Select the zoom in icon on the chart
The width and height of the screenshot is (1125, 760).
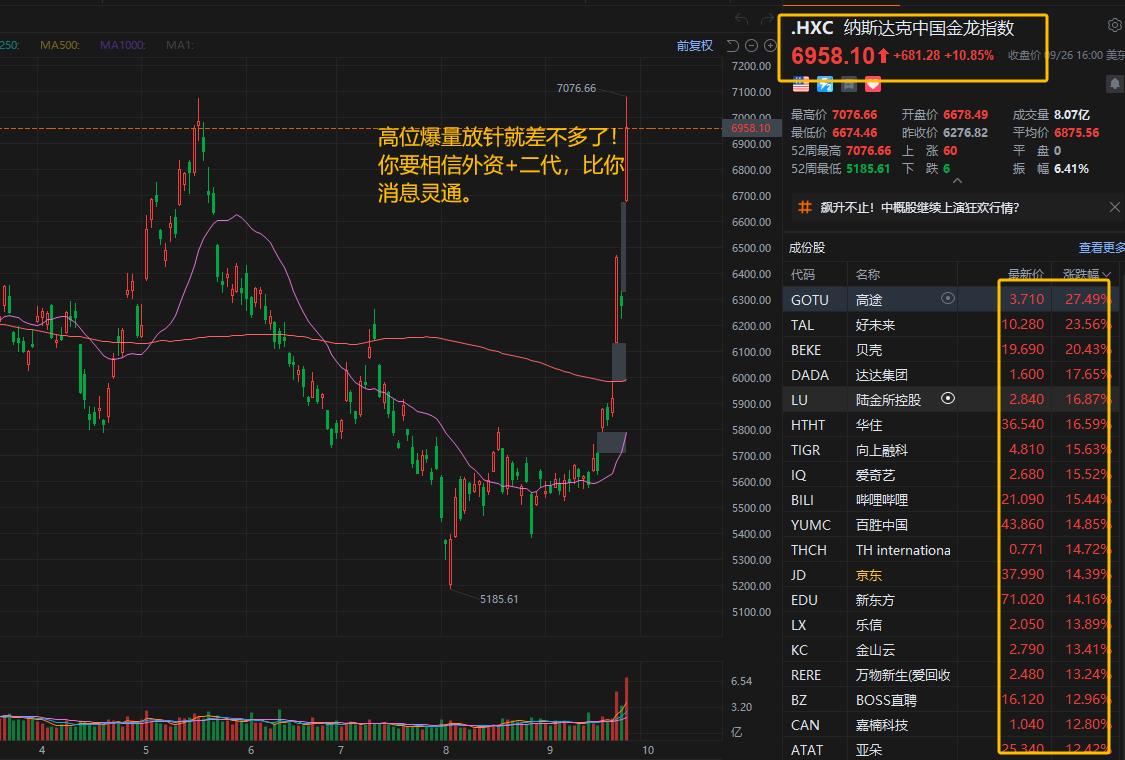(768, 45)
